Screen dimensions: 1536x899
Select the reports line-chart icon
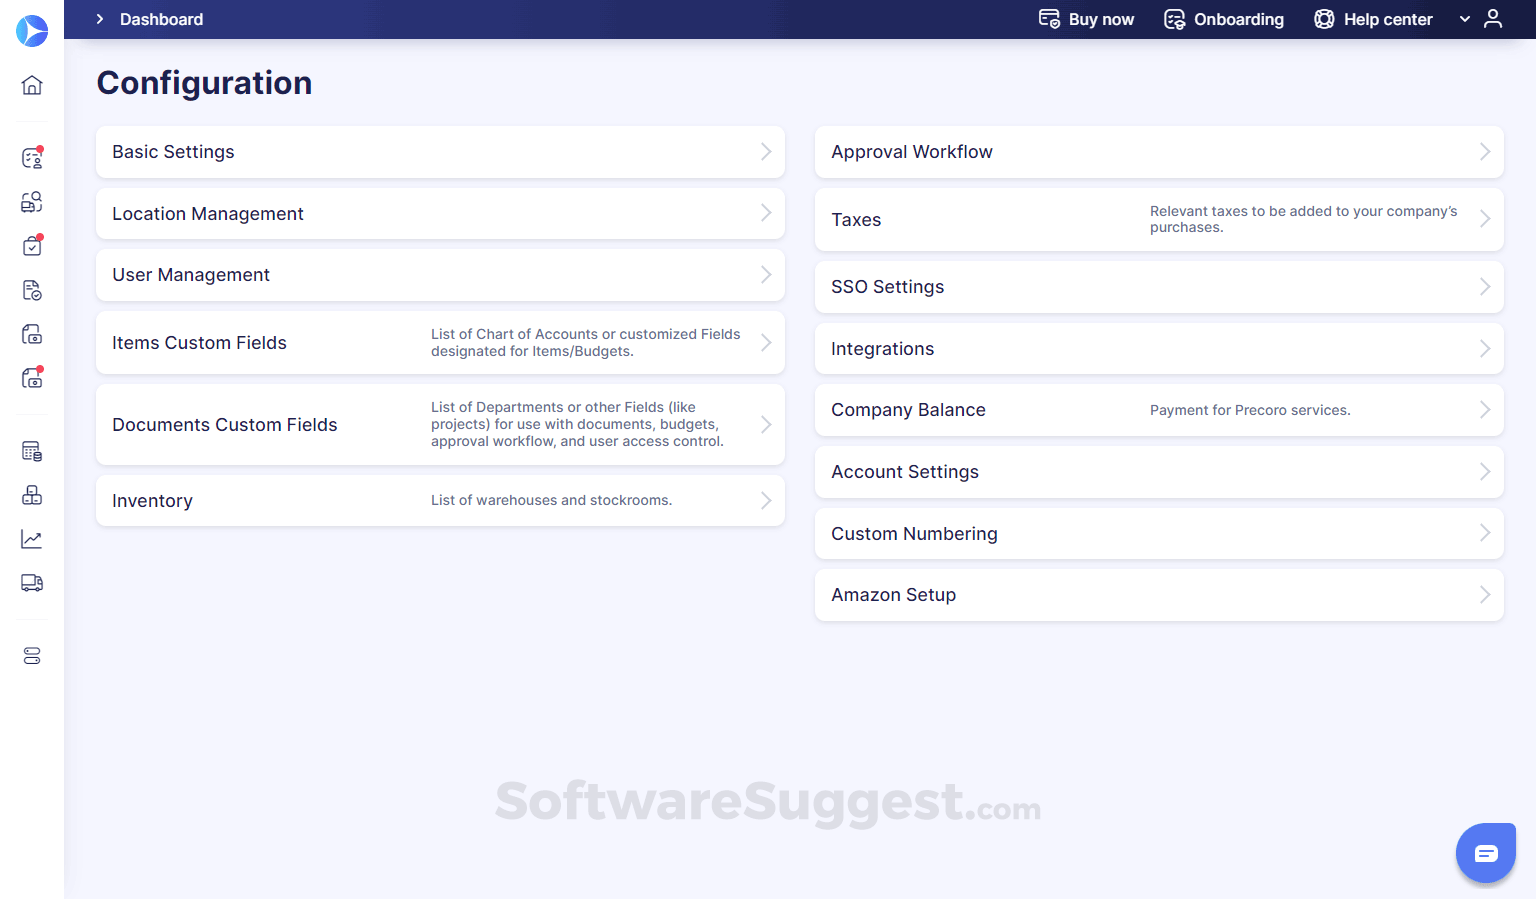coord(32,539)
